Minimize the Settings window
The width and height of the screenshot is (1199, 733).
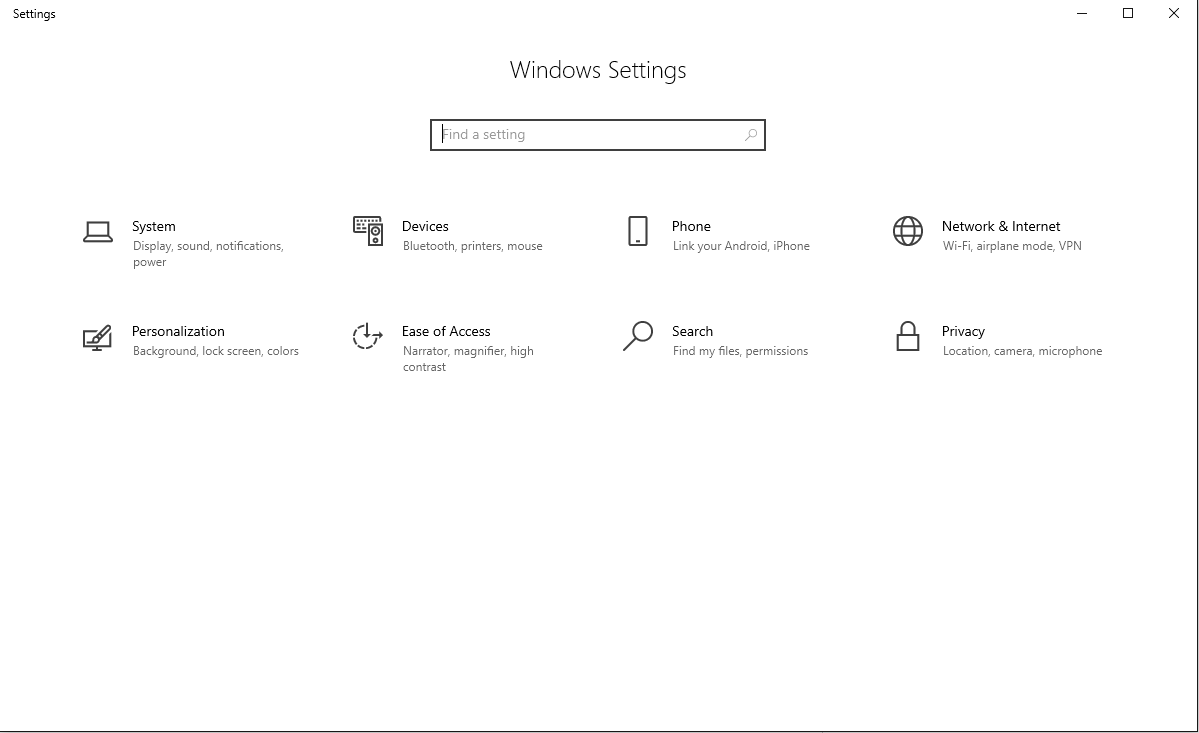point(1082,14)
